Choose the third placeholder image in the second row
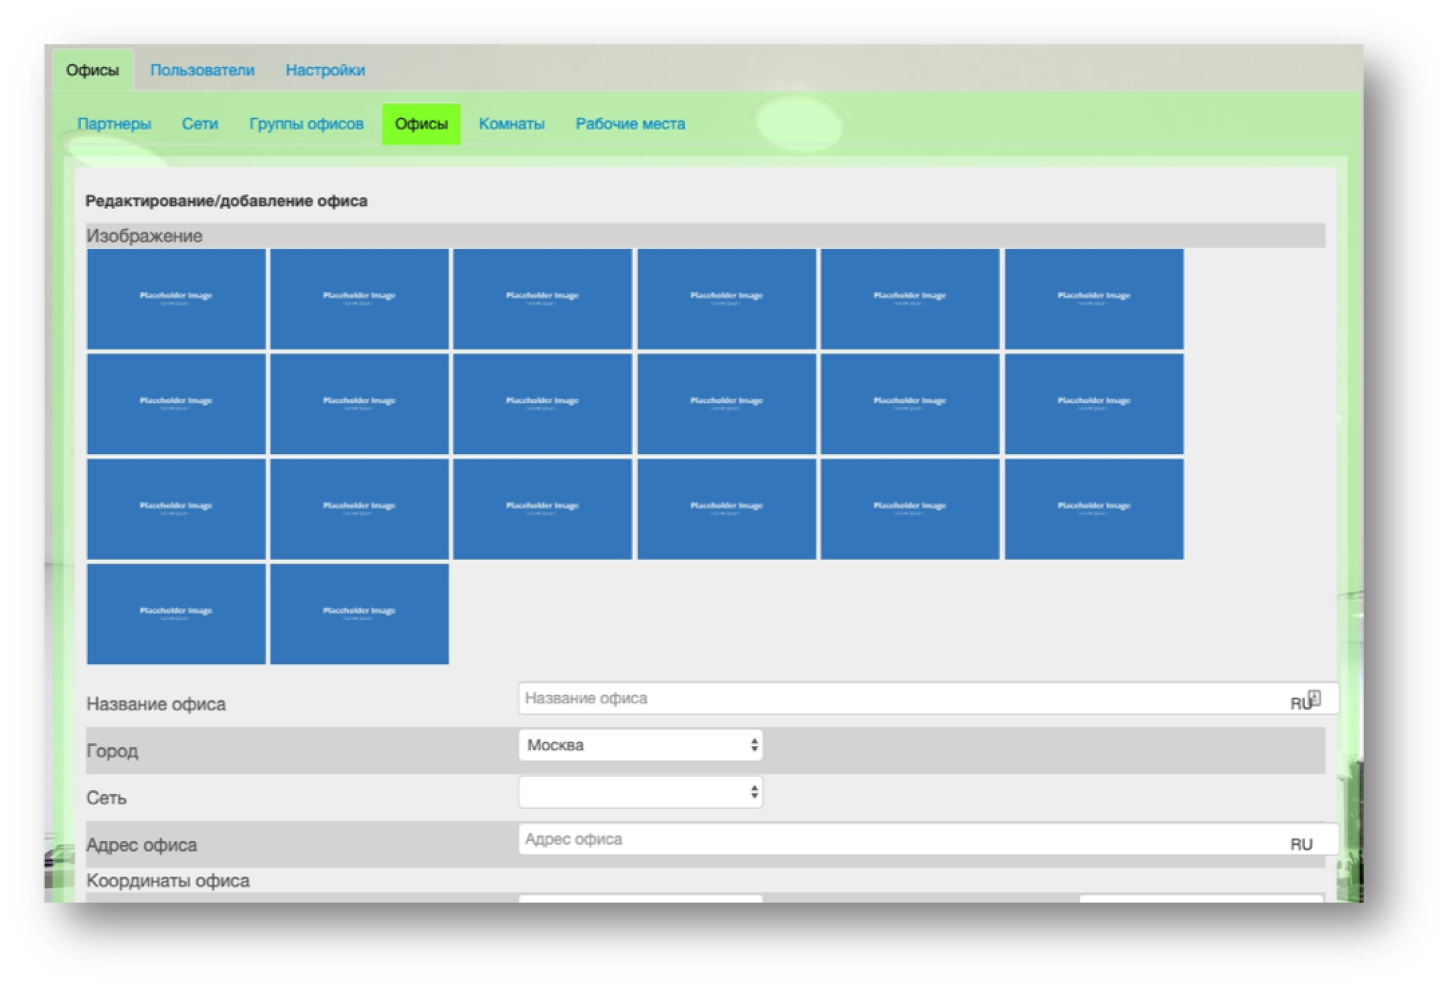This screenshot has width=1449, height=987. point(542,404)
